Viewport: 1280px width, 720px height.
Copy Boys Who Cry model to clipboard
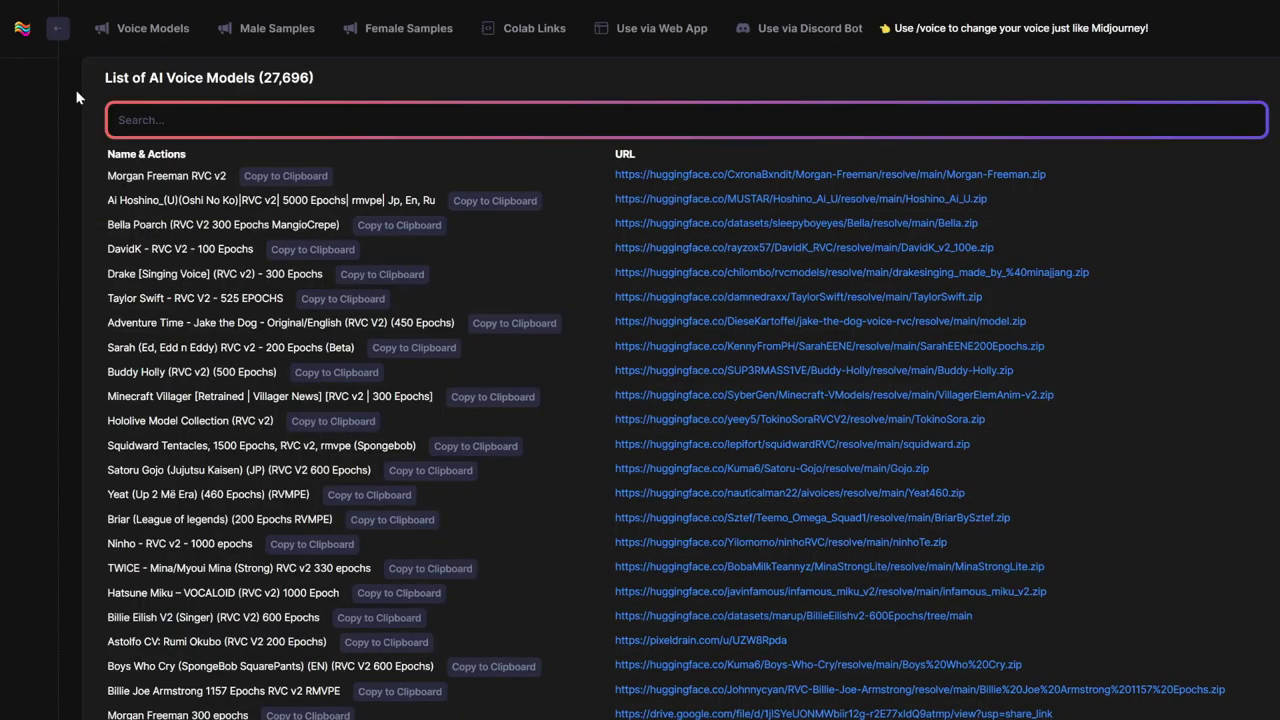(493, 667)
